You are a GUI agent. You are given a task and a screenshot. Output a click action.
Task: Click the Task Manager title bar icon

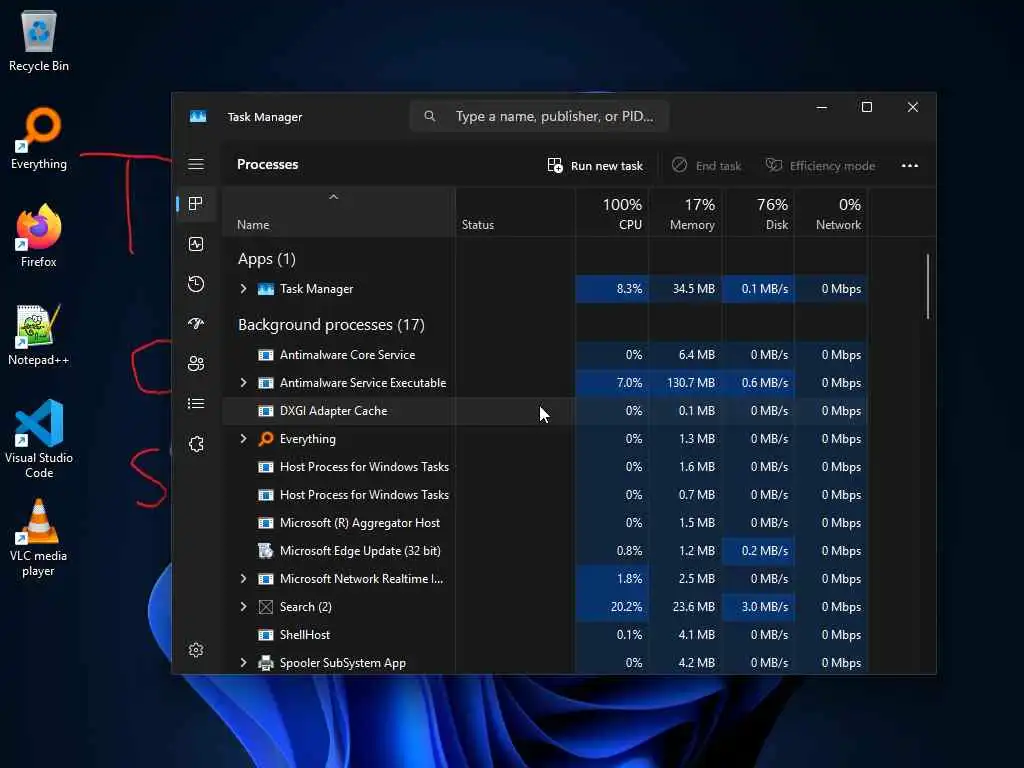198,116
